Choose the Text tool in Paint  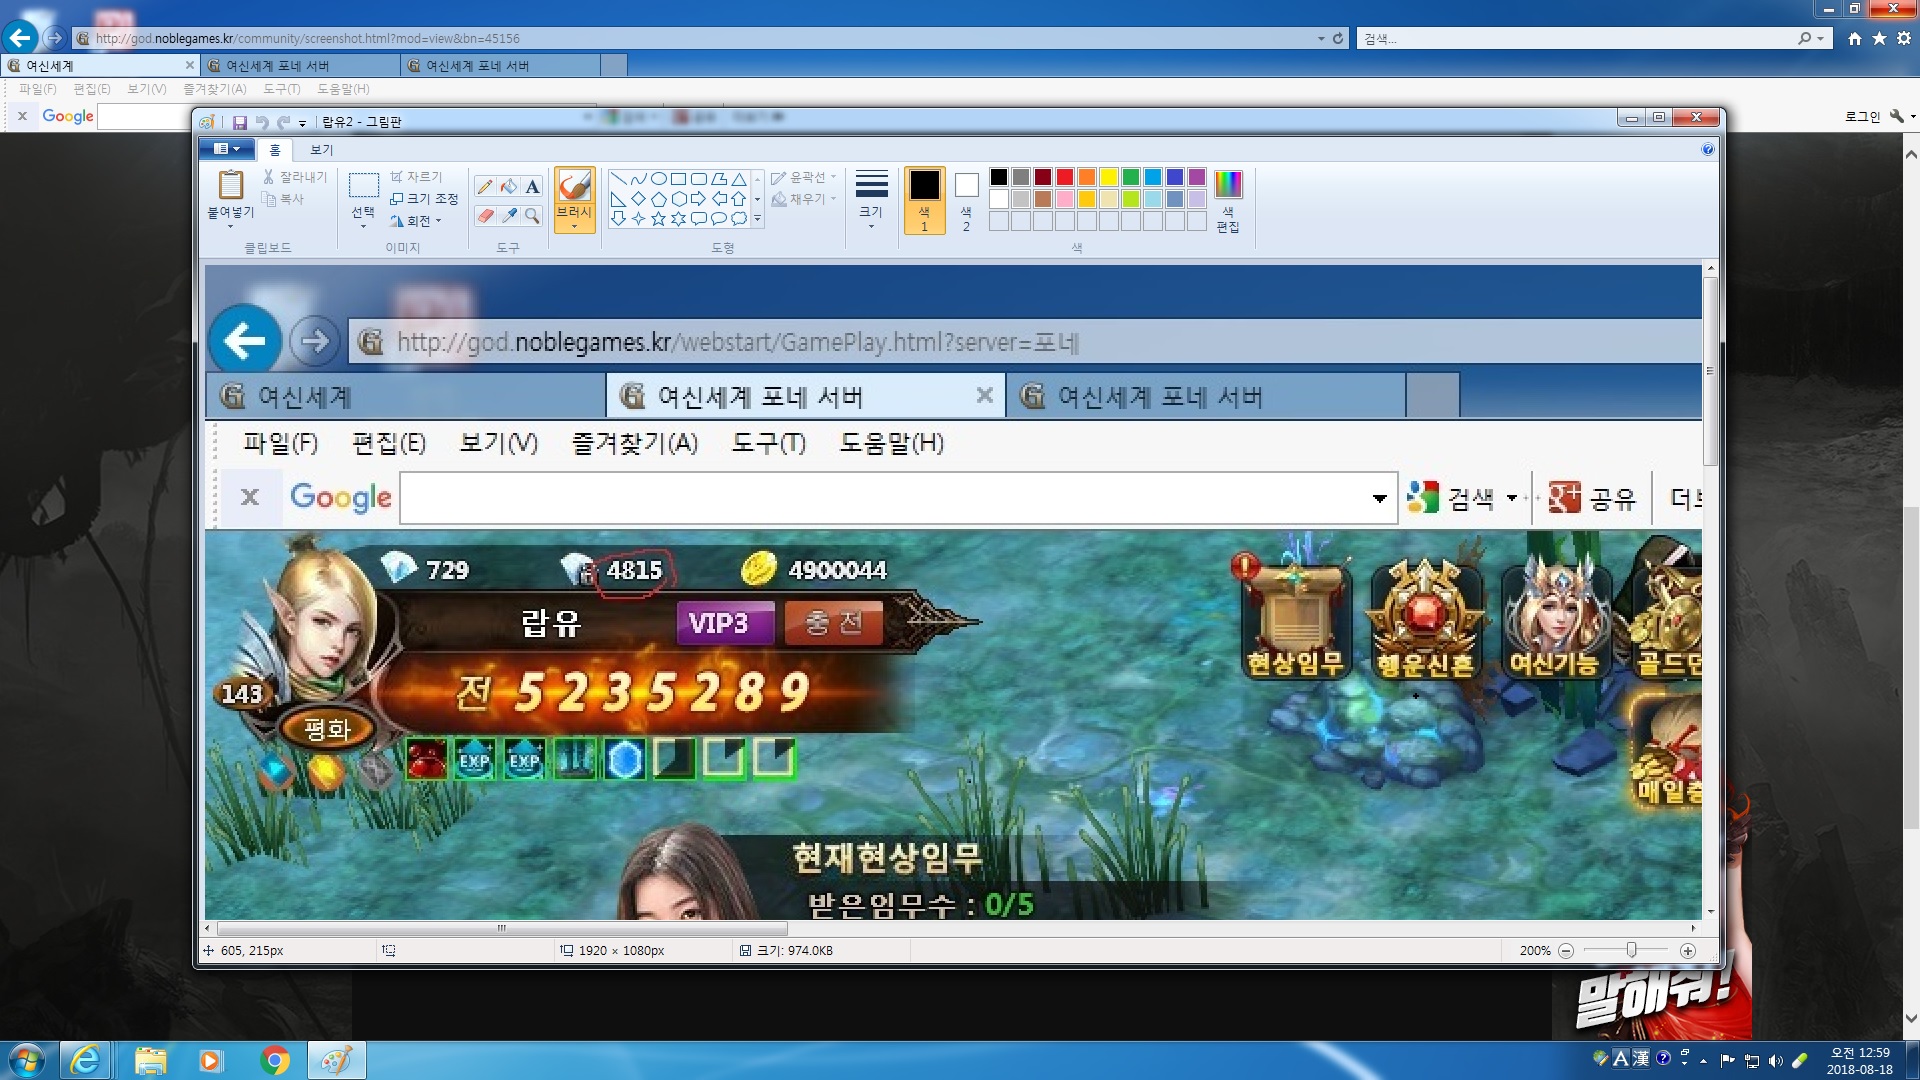[x=533, y=186]
